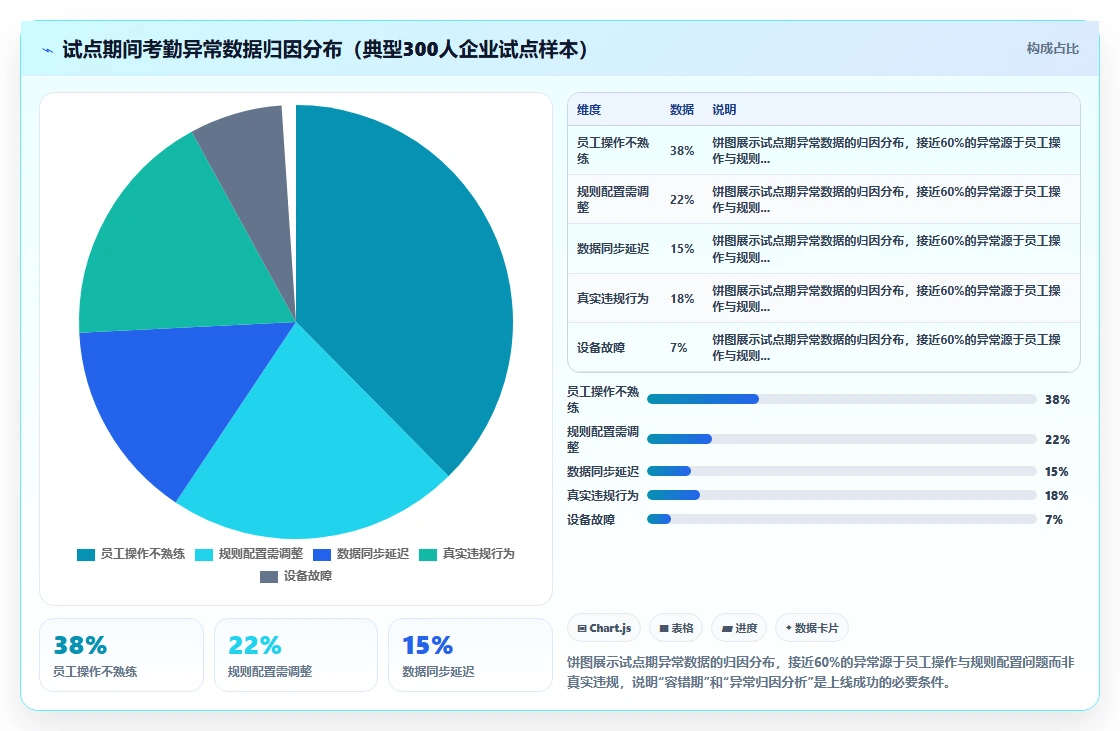Click 规则配置需调整 cell in table
This screenshot has width=1120, height=731.
tap(614, 199)
